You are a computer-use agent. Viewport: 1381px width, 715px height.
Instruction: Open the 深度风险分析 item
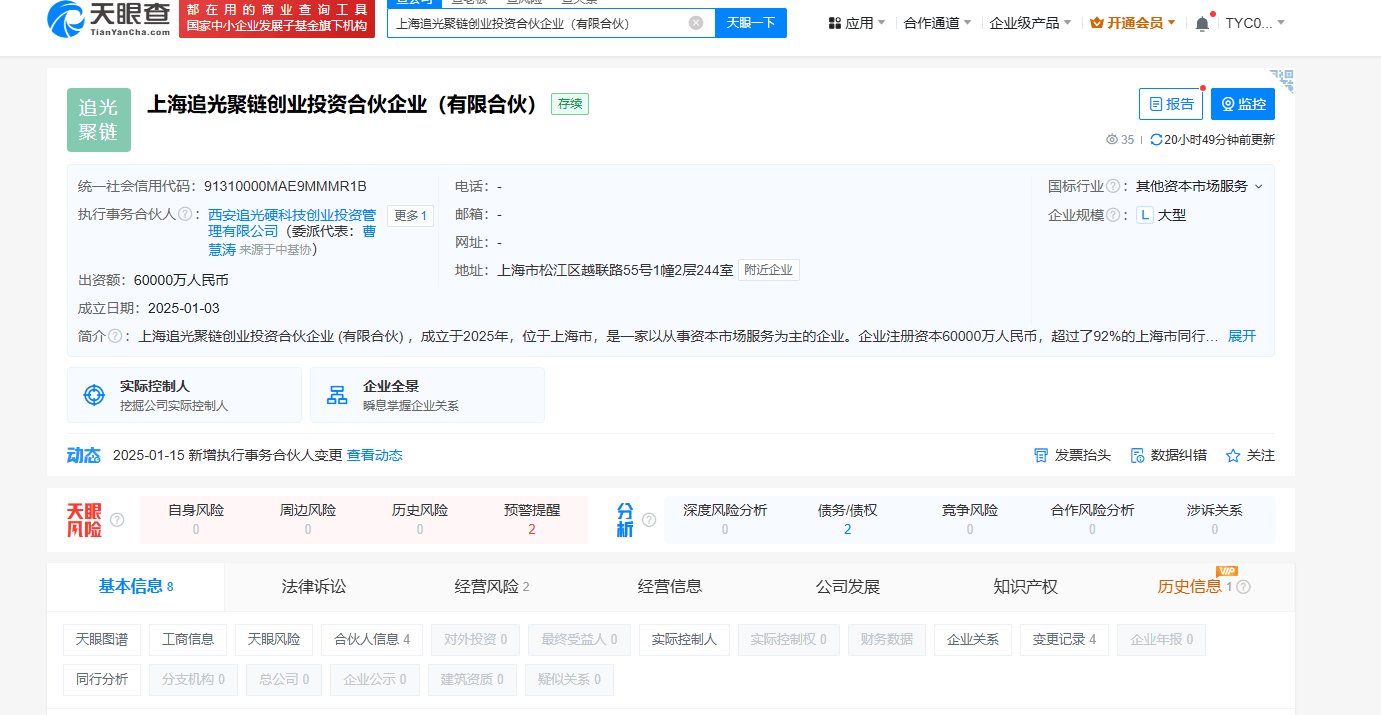click(x=725, y=520)
